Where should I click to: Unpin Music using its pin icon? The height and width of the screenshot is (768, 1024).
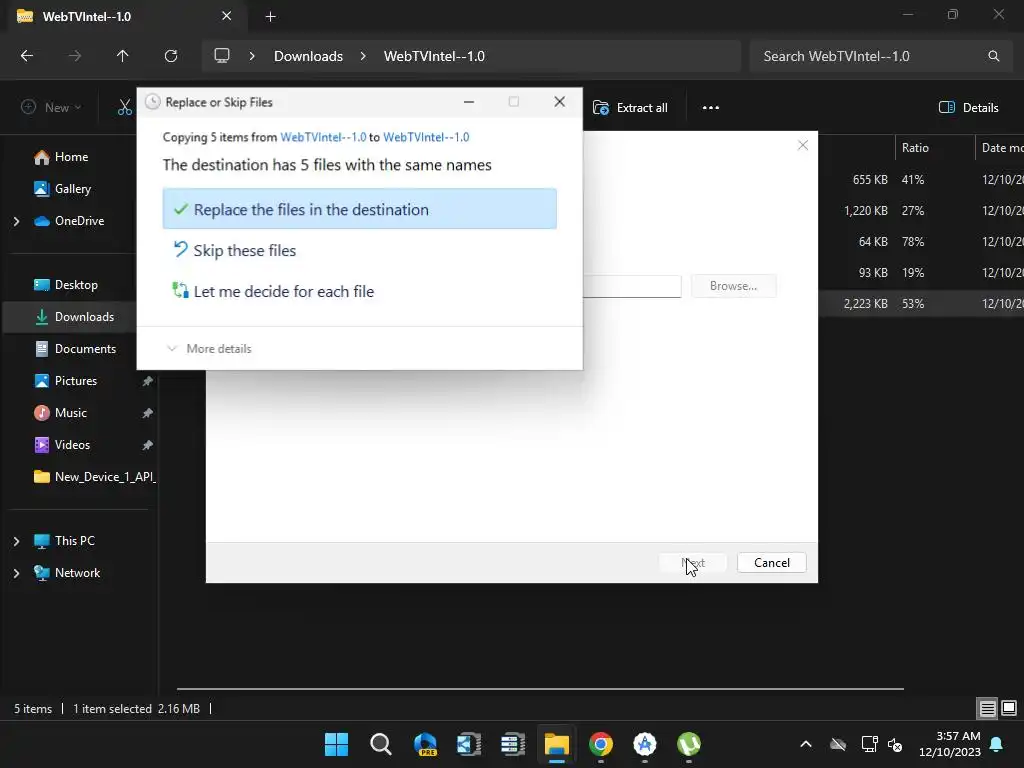[x=148, y=413]
